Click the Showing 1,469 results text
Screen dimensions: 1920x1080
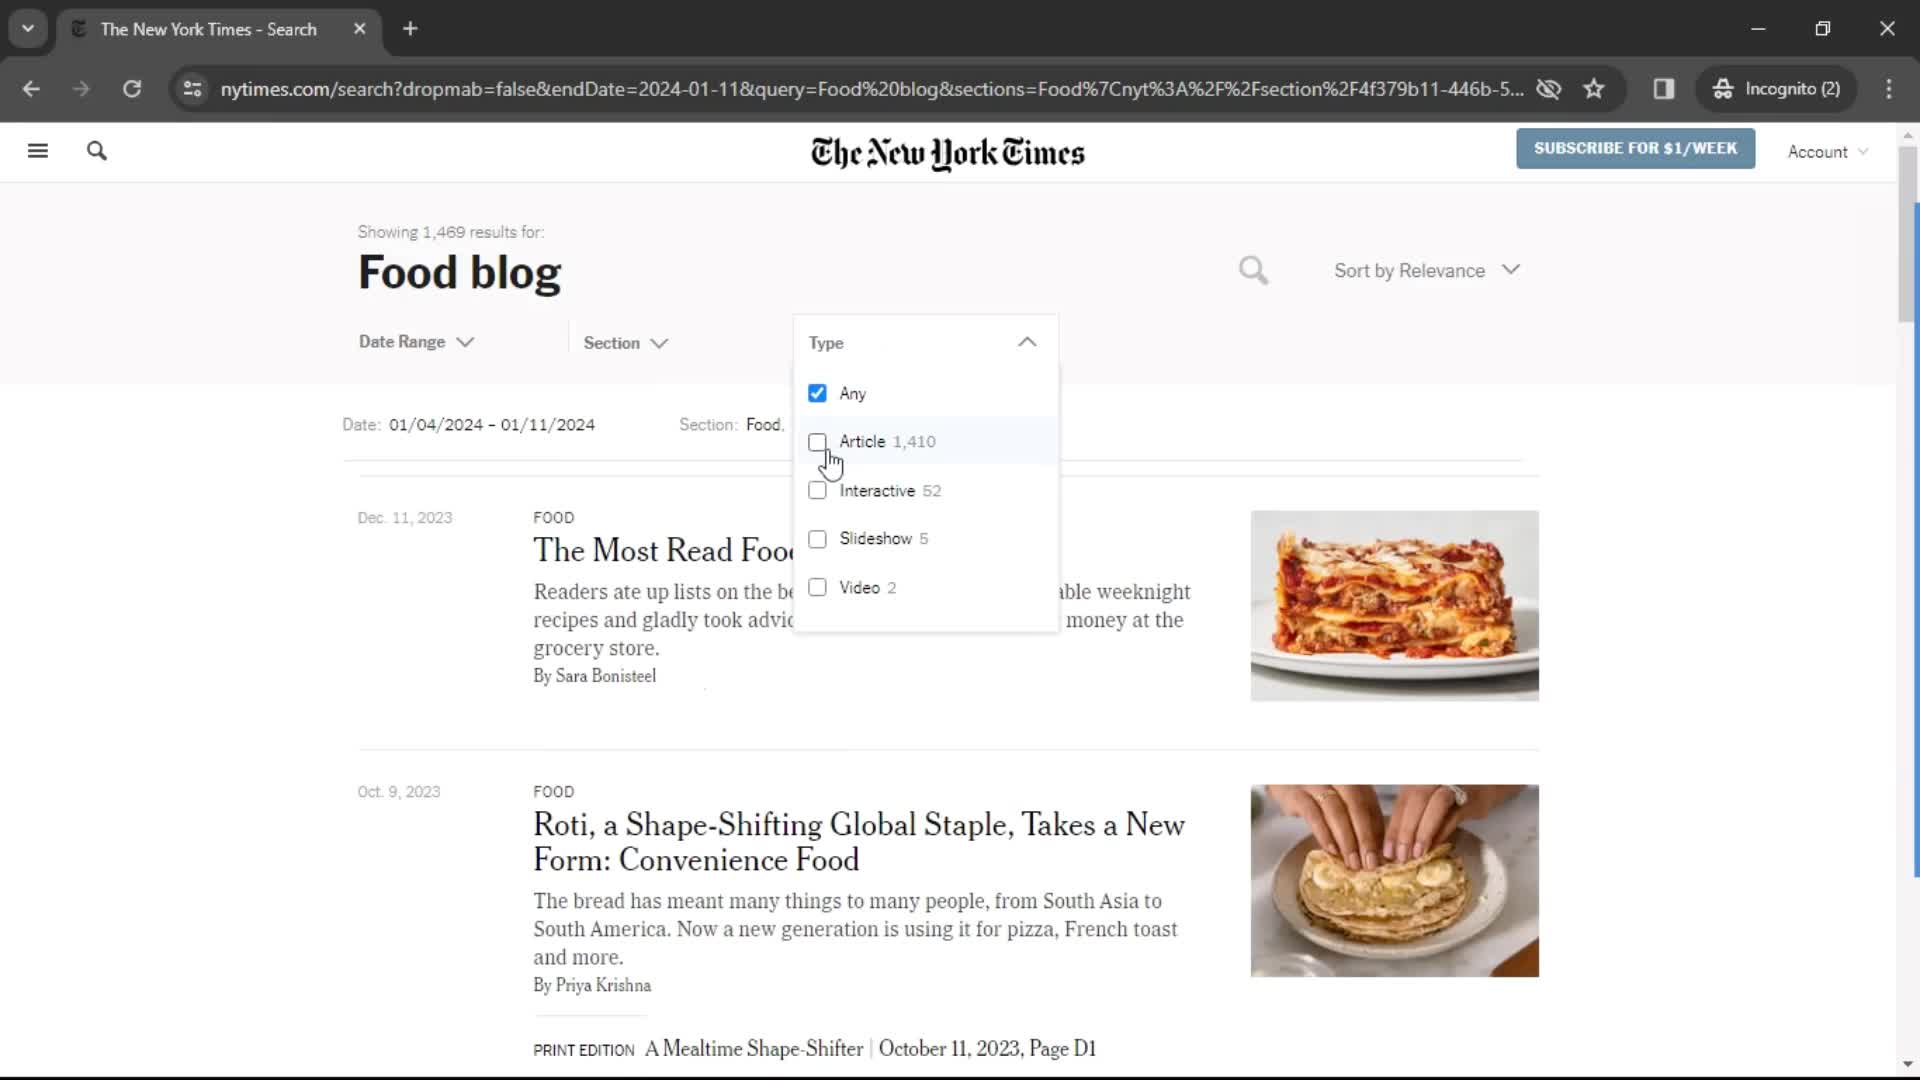tap(451, 232)
